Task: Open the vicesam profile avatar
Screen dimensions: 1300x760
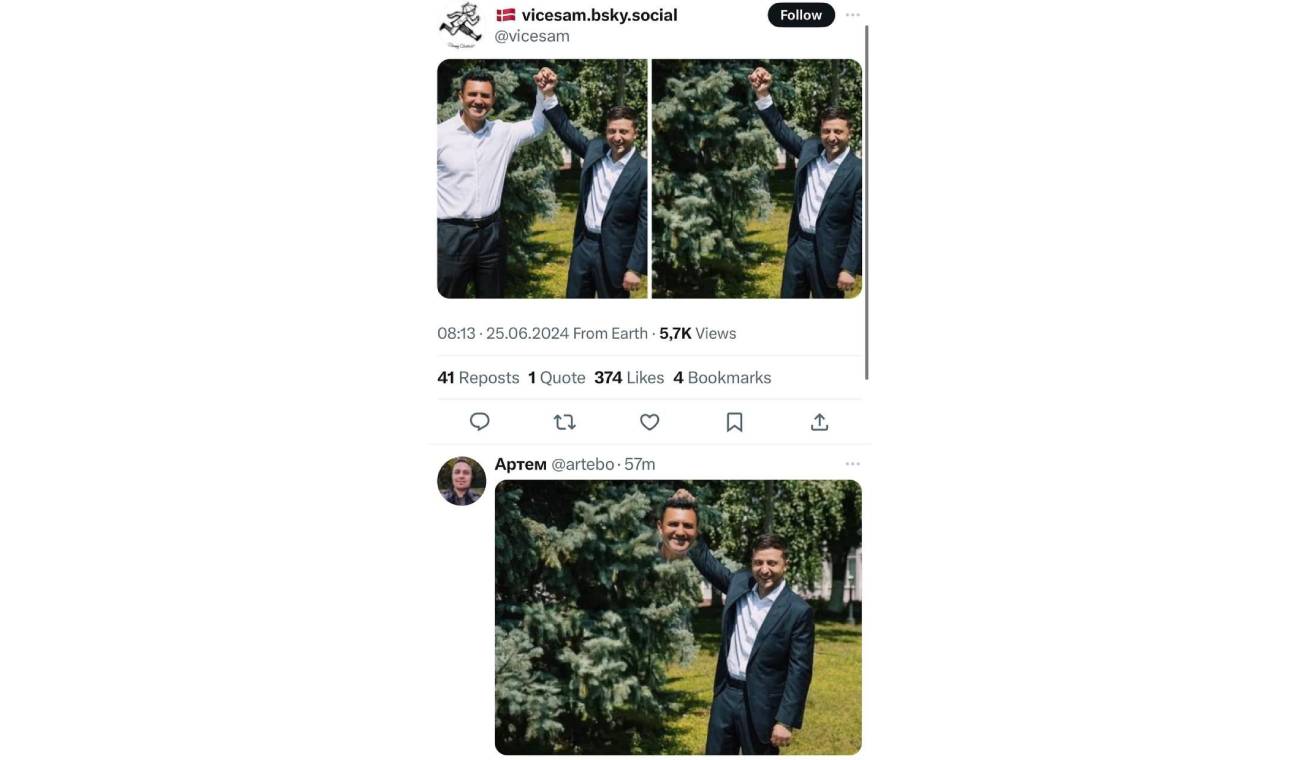Action: click(460, 25)
